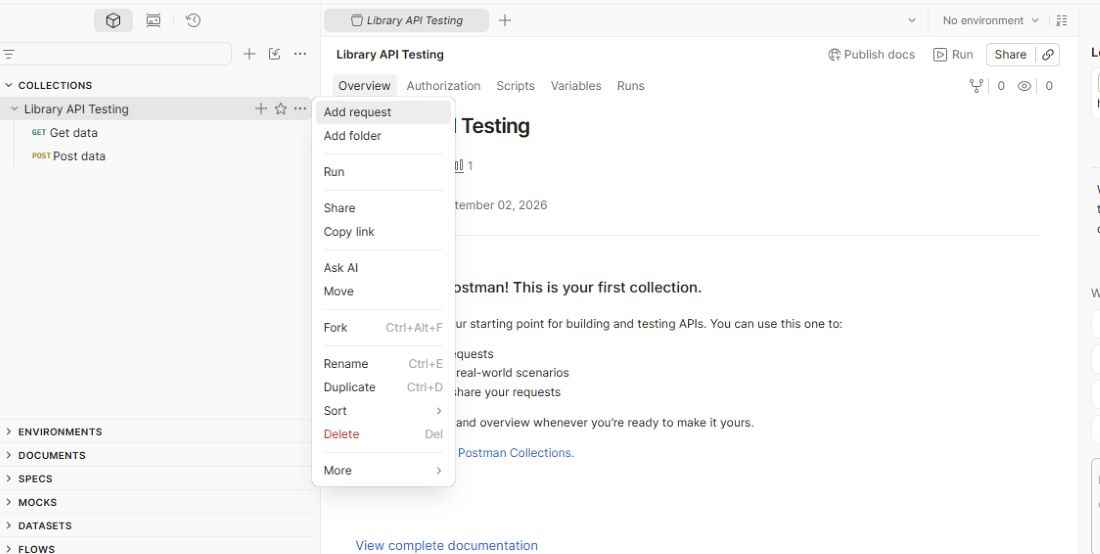The image size is (1100, 554).
Task: Choose Delete in the context menu
Action: [383, 434]
